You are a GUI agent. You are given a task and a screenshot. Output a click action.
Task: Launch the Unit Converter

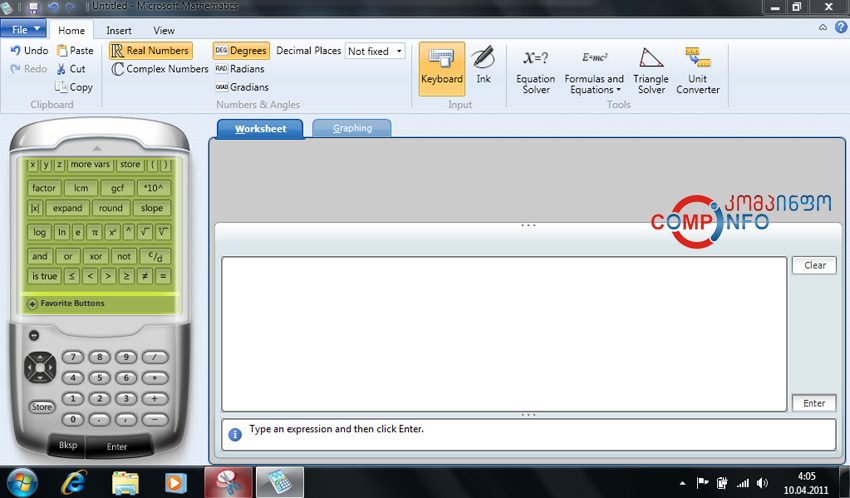click(698, 71)
